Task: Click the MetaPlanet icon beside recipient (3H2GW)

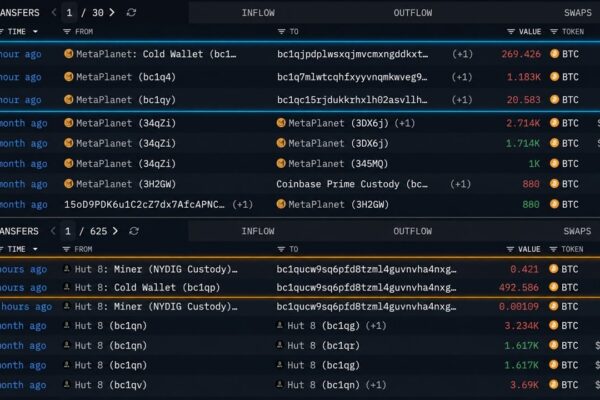Action: click(x=281, y=204)
